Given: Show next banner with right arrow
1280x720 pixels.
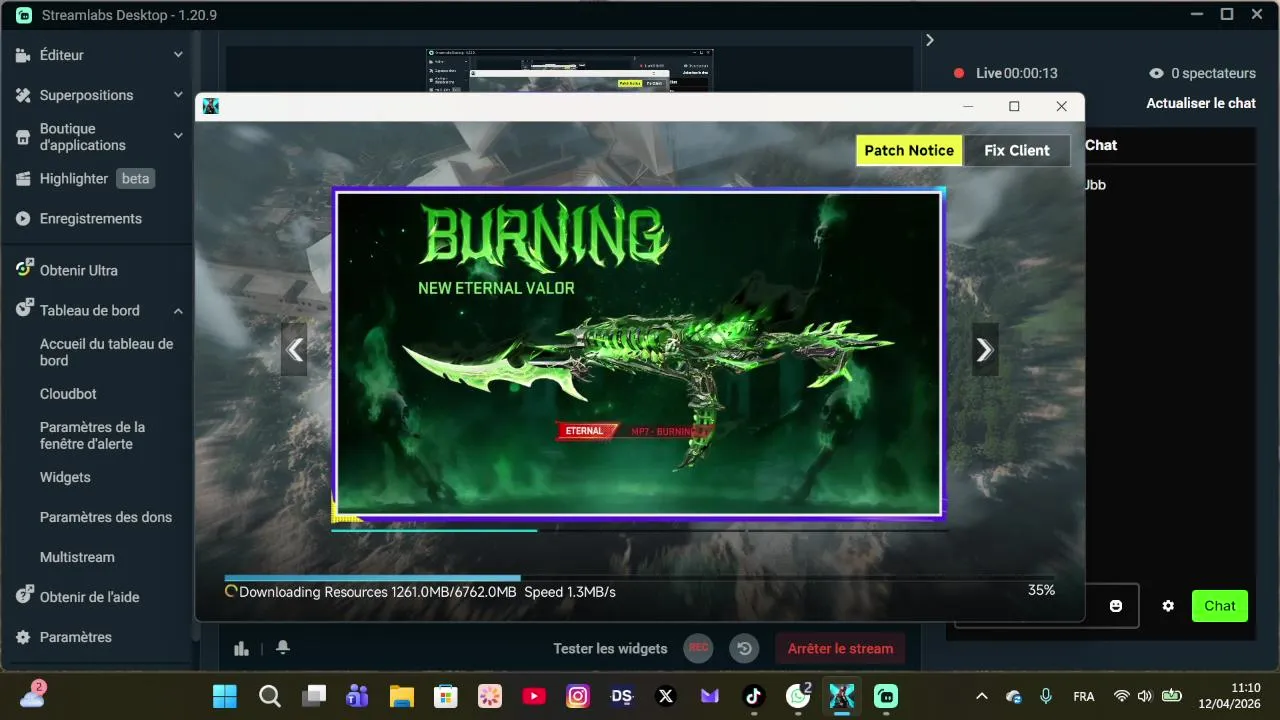Looking at the screenshot, I should pyautogui.click(x=985, y=349).
